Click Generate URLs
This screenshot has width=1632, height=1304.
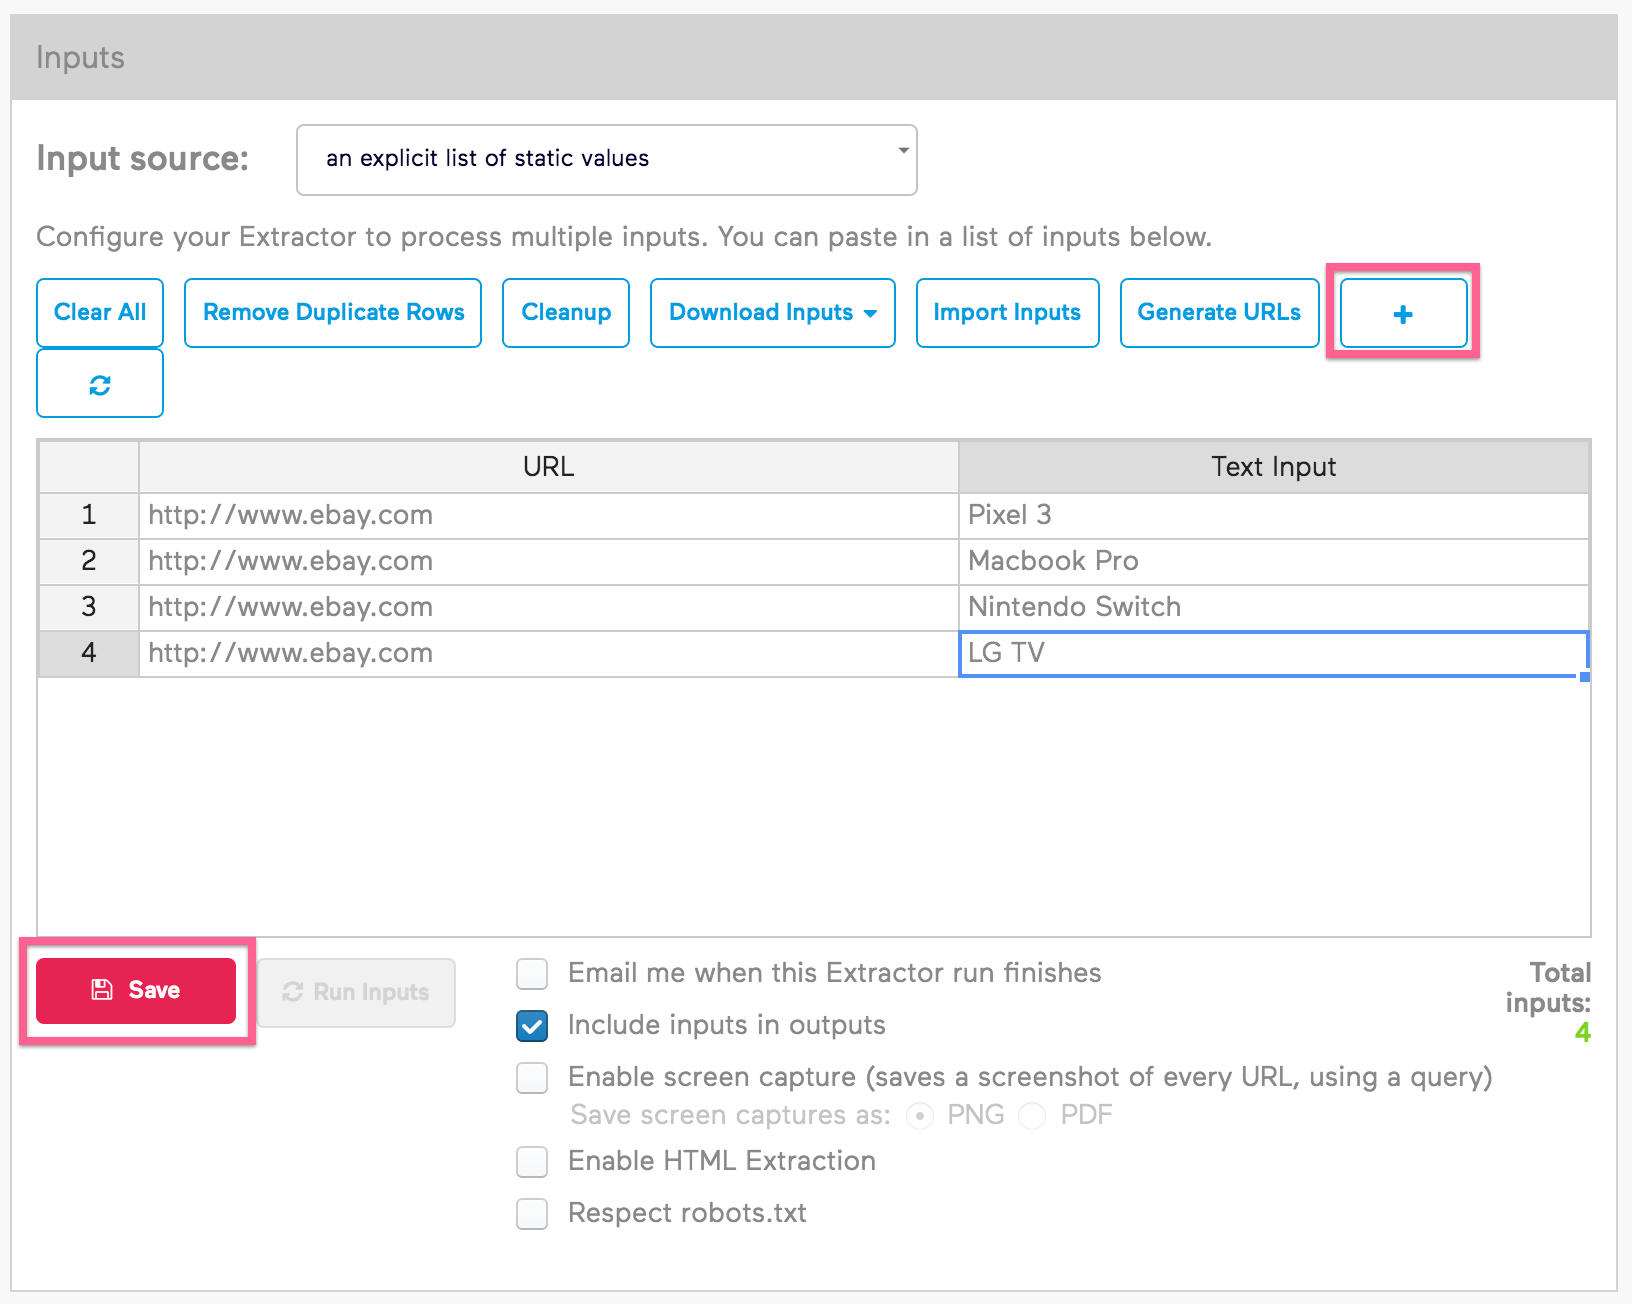click(1218, 313)
